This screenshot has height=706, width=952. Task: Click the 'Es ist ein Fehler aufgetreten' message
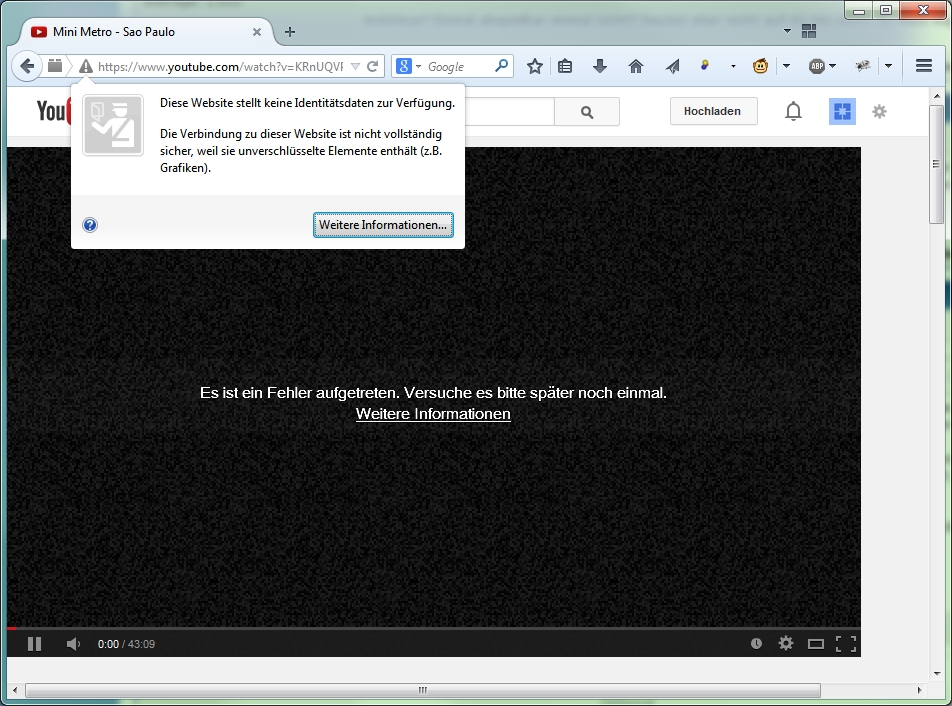click(434, 393)
